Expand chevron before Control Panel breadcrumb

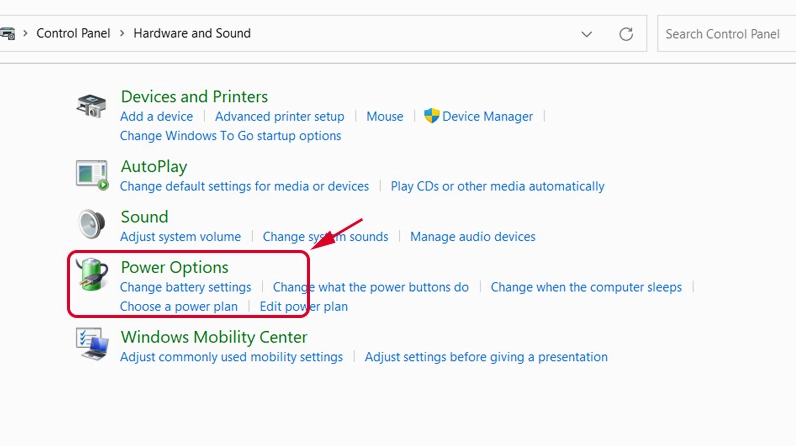[x=25, y=33]
